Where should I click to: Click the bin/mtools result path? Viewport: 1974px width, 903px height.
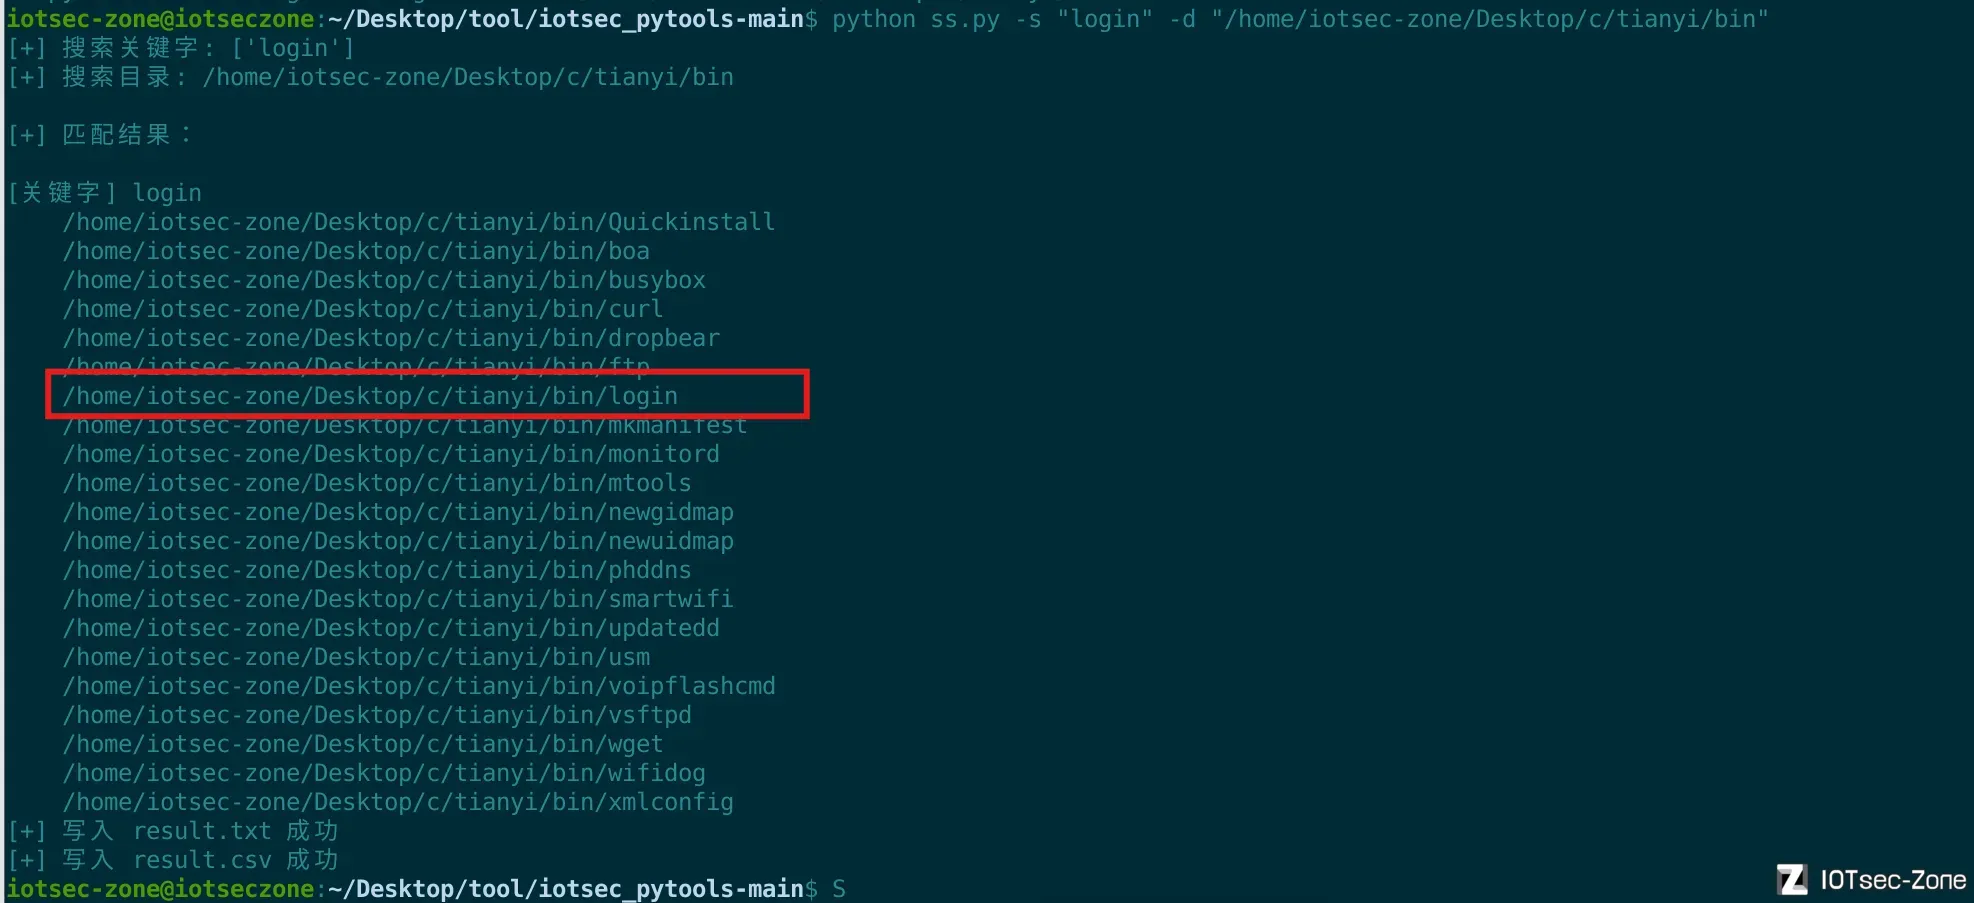pyautogui.click(x=377, y=483)
